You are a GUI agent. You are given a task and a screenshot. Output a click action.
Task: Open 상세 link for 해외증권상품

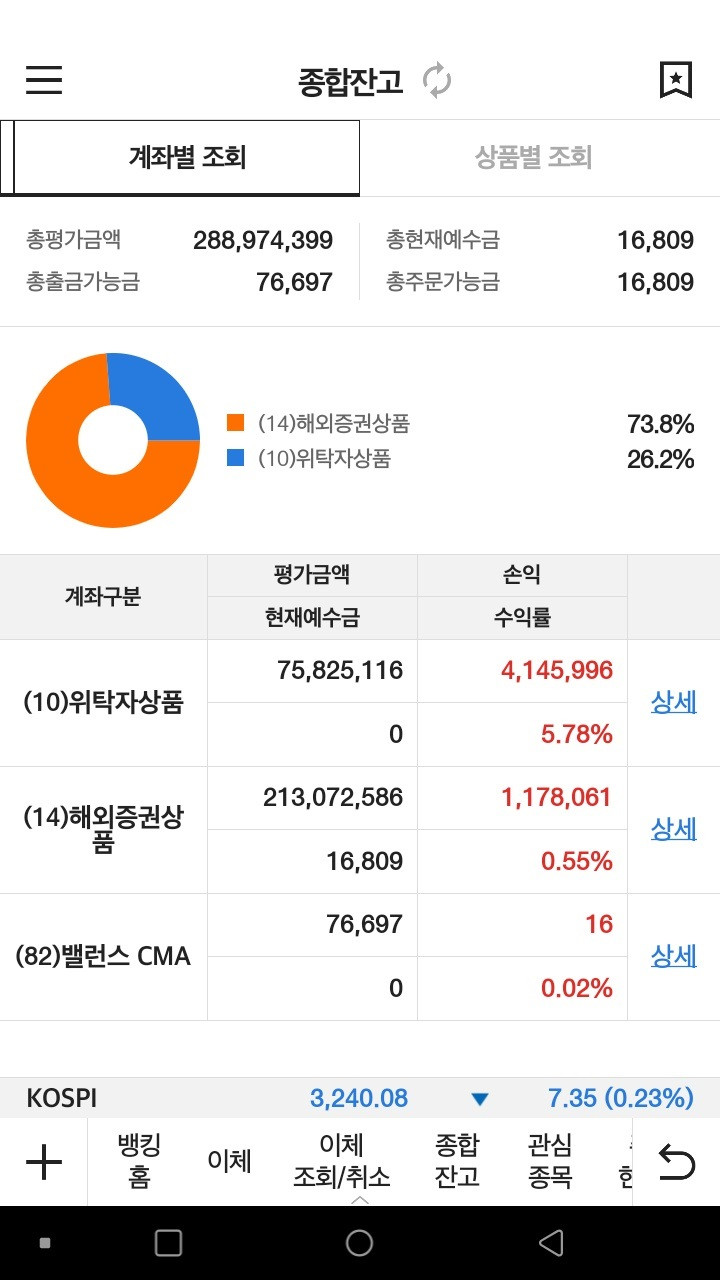point(674,830)
